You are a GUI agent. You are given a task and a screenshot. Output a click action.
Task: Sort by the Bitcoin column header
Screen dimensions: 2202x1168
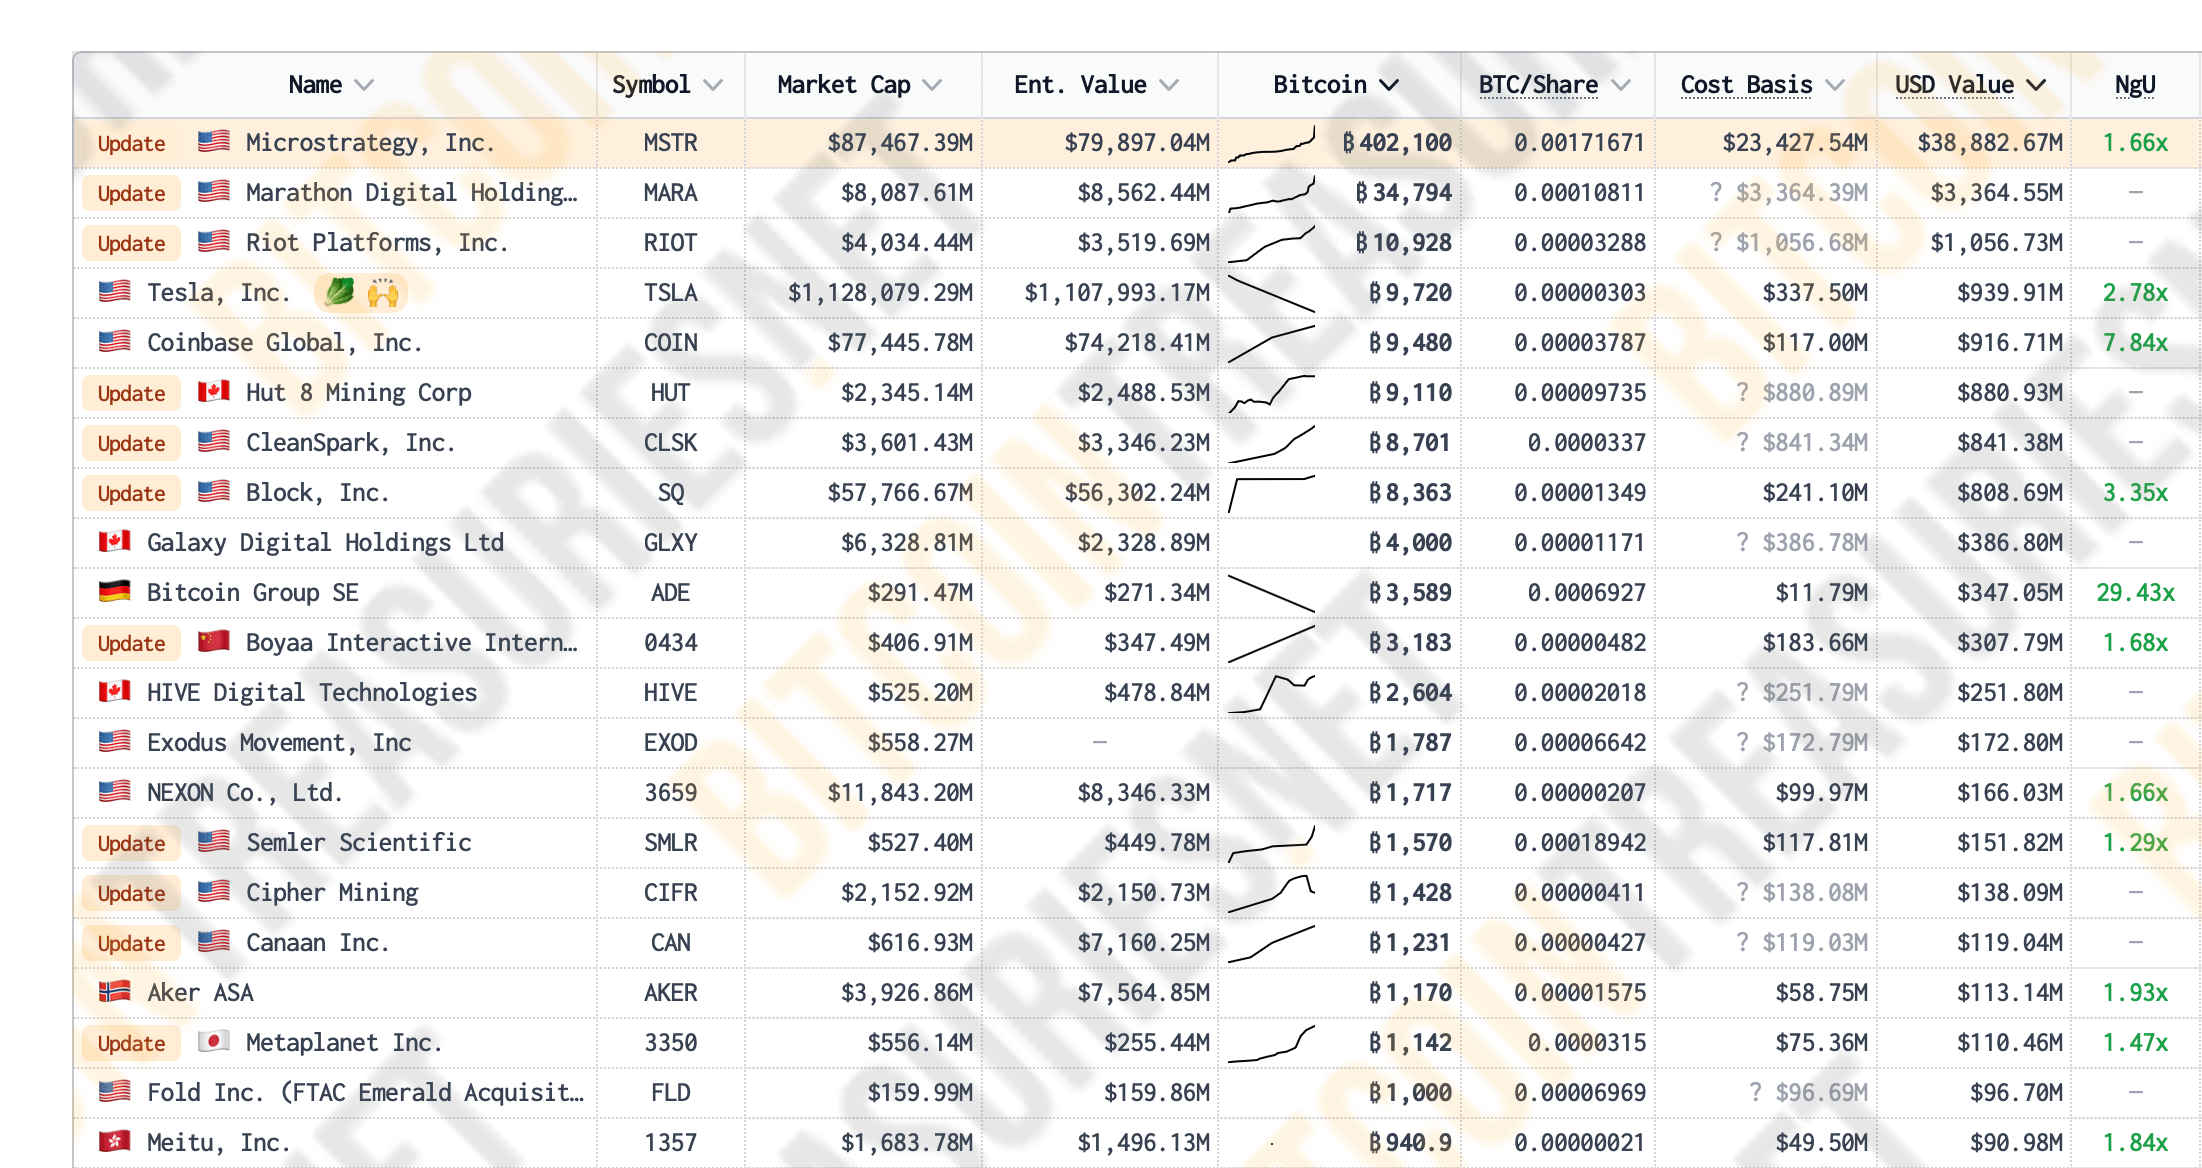point(1336,85)
